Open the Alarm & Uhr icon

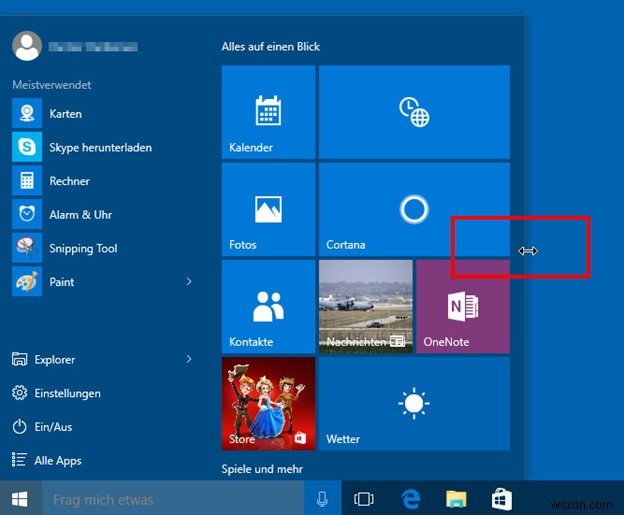coord(27,214)
